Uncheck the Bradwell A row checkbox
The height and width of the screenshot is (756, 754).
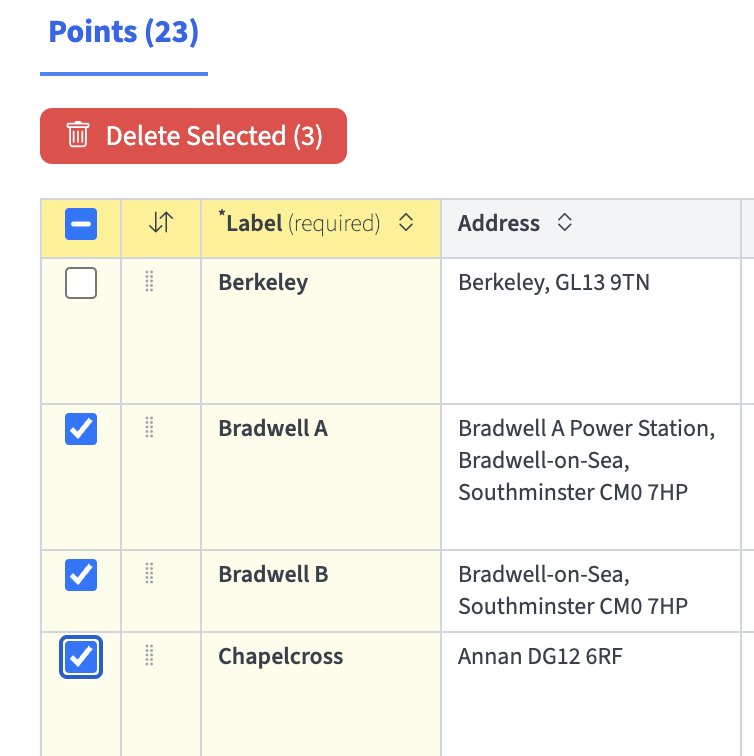[x=81, y=429]
